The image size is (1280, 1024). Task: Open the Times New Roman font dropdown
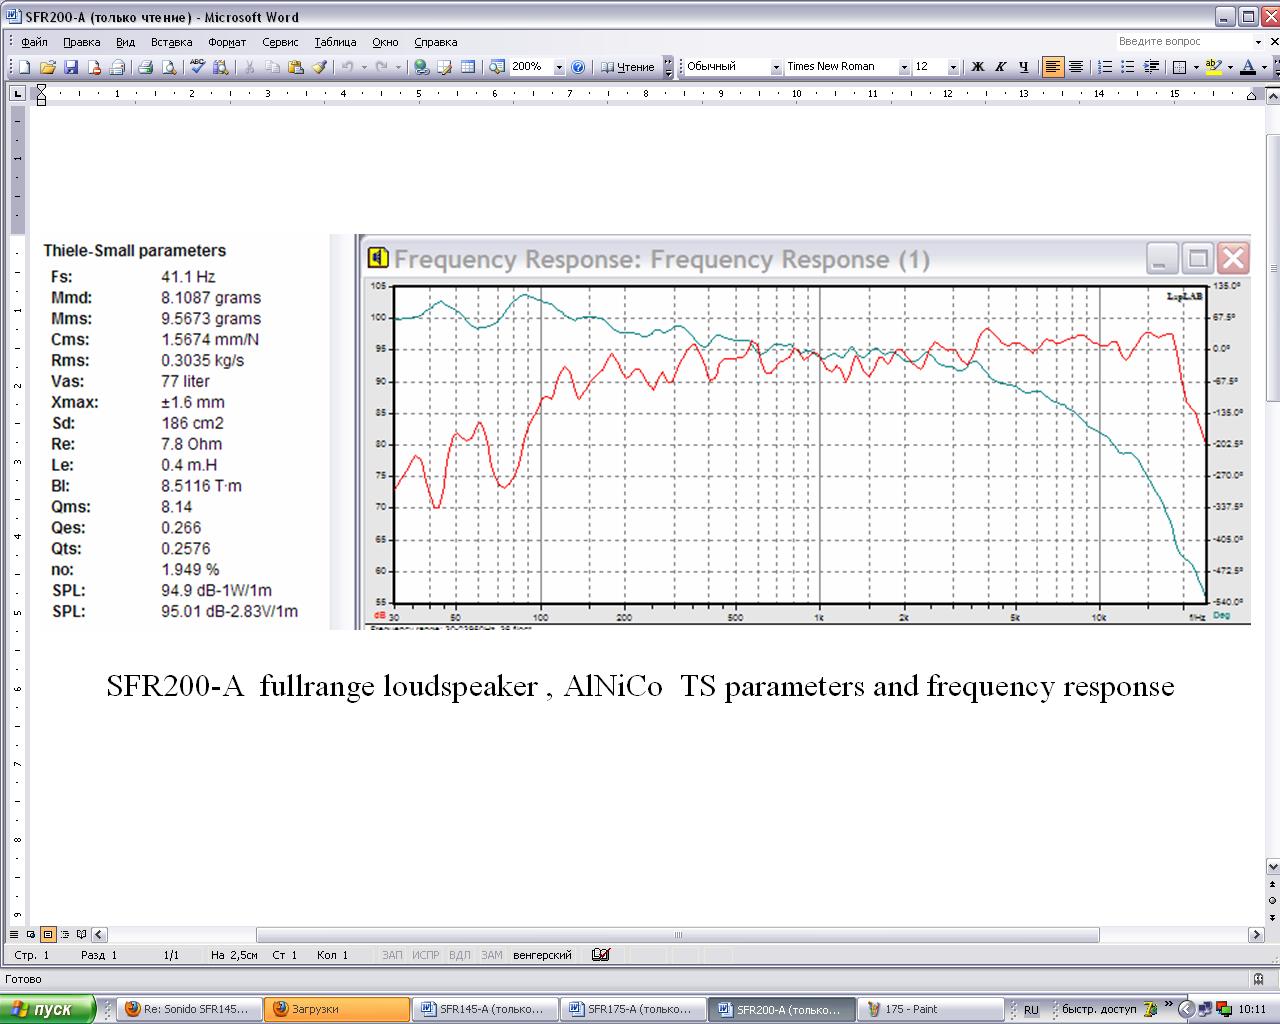pyautogui.click(x=904, y=67)
